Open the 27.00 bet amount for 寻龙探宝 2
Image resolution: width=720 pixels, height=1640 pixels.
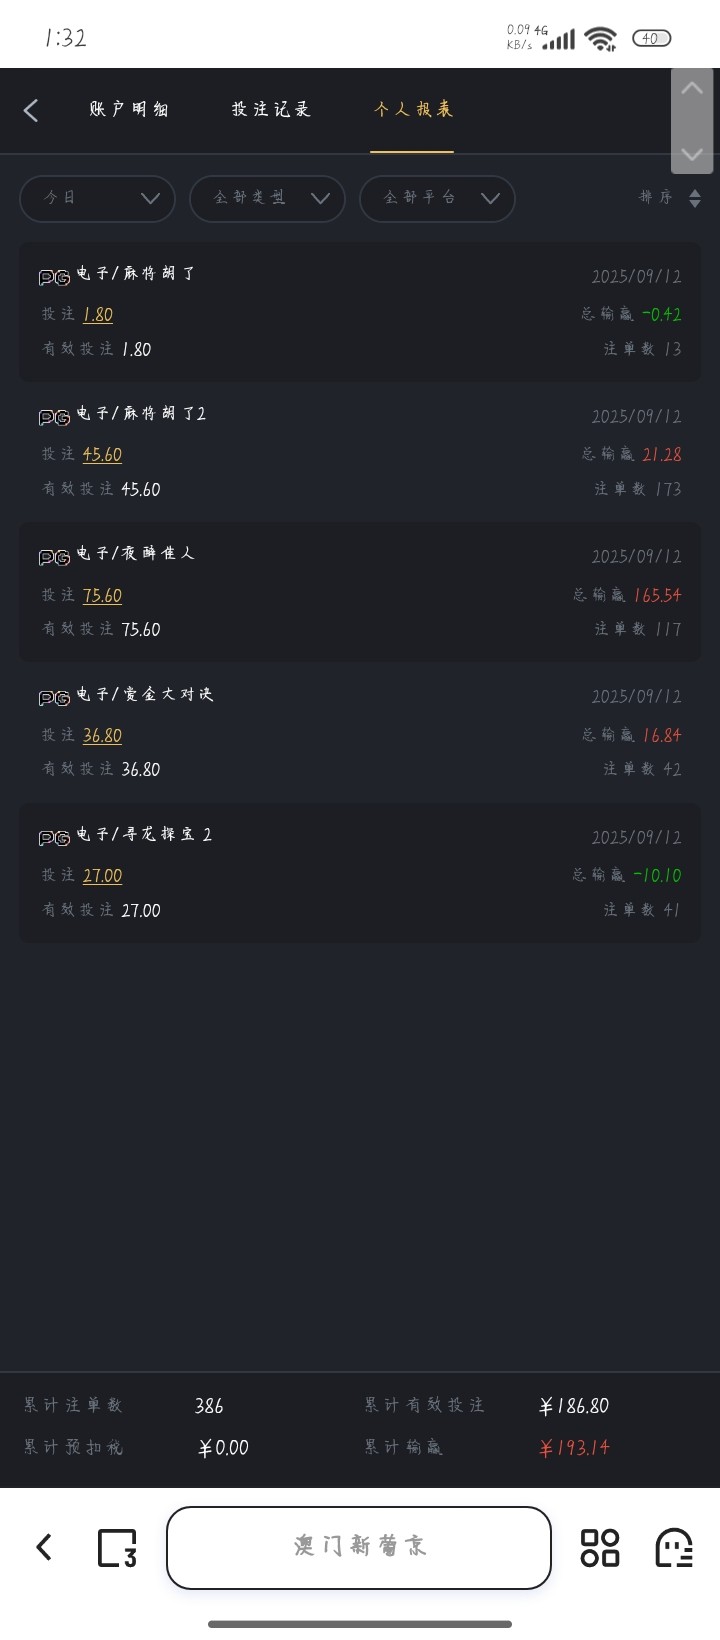point(102,876)
